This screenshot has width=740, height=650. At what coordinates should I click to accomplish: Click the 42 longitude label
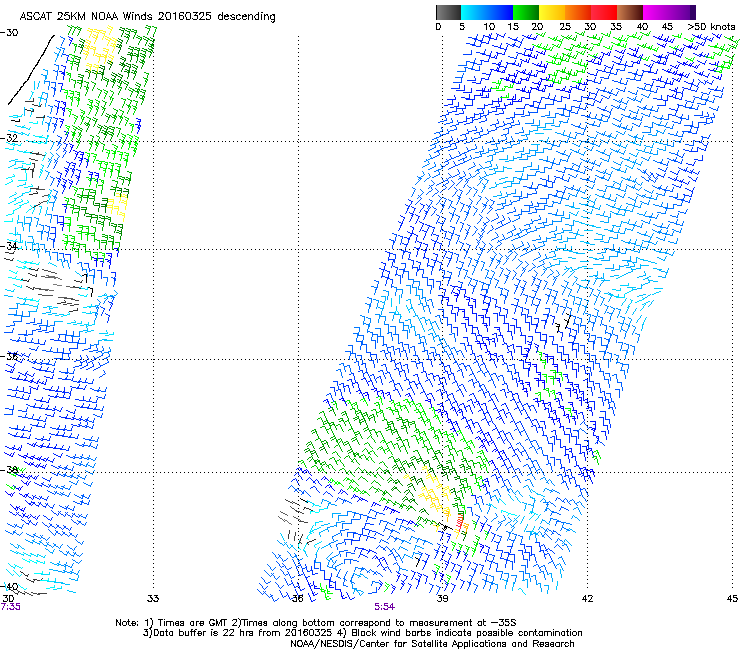(x=587, y=599)
